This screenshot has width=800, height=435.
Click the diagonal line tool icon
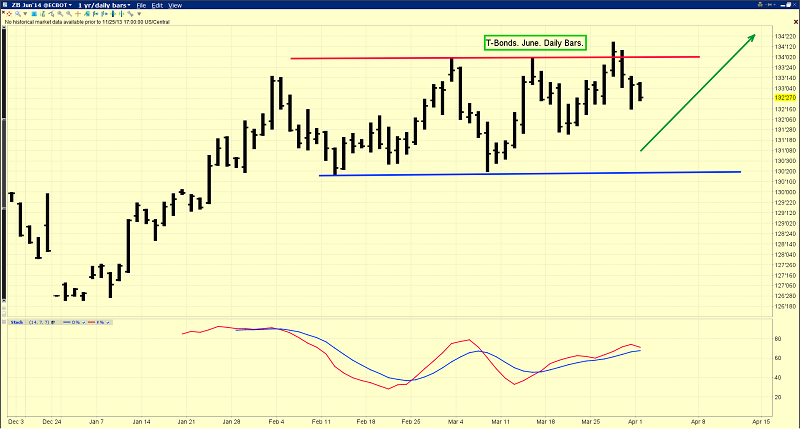(130, 14)
